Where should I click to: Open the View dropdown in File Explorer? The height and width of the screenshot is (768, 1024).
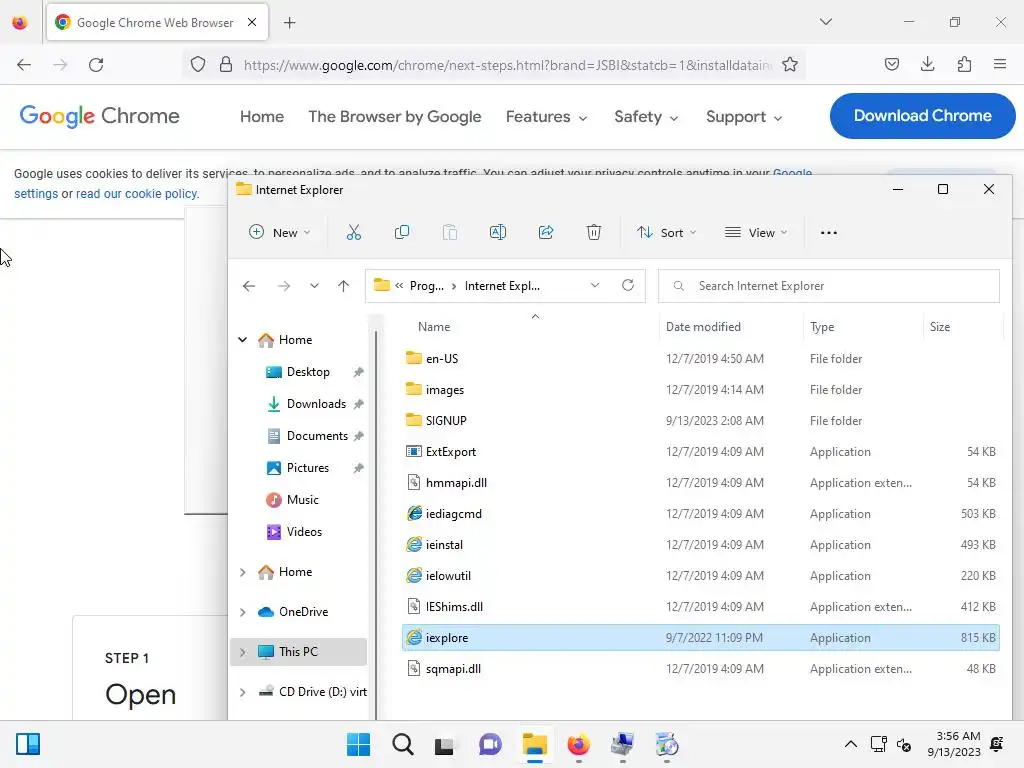756,232
